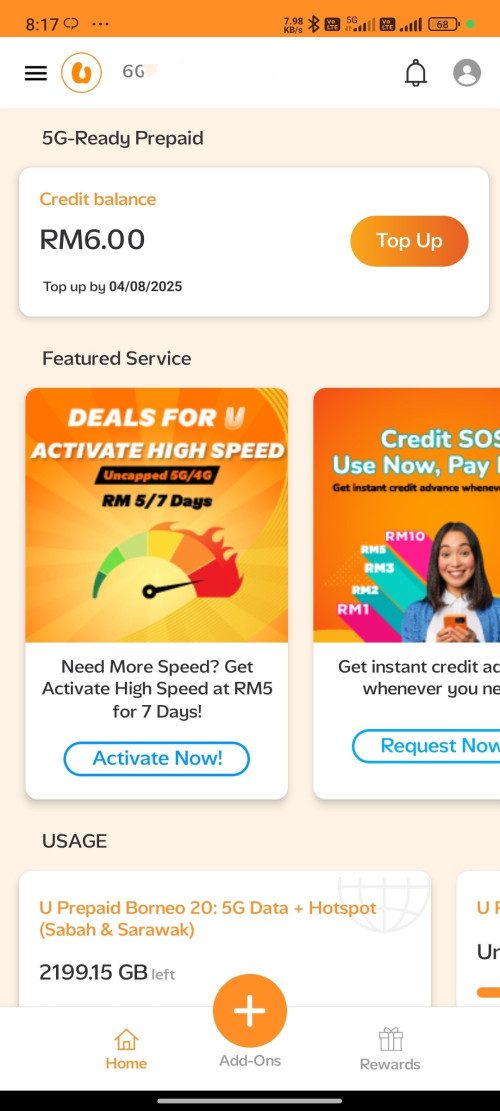Open the Credit SOS banner image
Viewport: 500px width, 1111px height.
(407, 515)
